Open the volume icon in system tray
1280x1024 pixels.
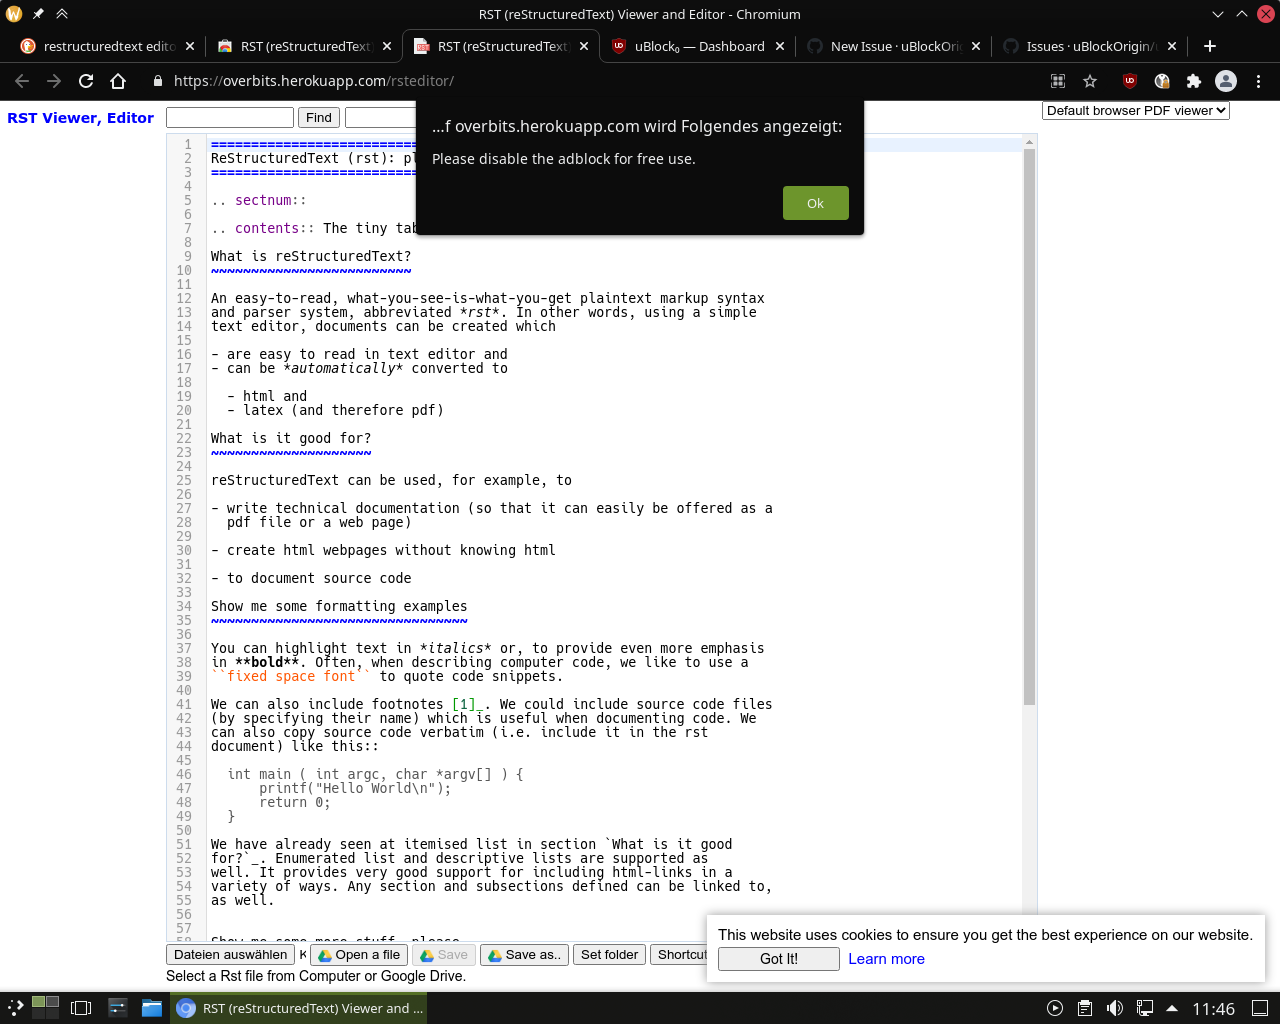pos(1114,1008)
